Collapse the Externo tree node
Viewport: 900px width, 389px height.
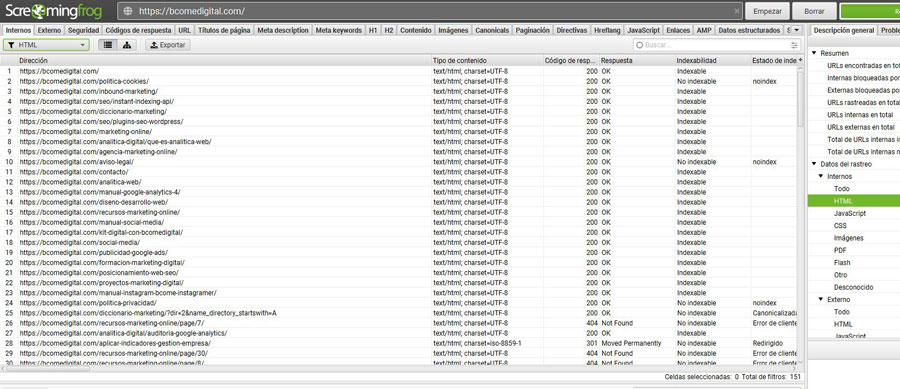(821, 299)
